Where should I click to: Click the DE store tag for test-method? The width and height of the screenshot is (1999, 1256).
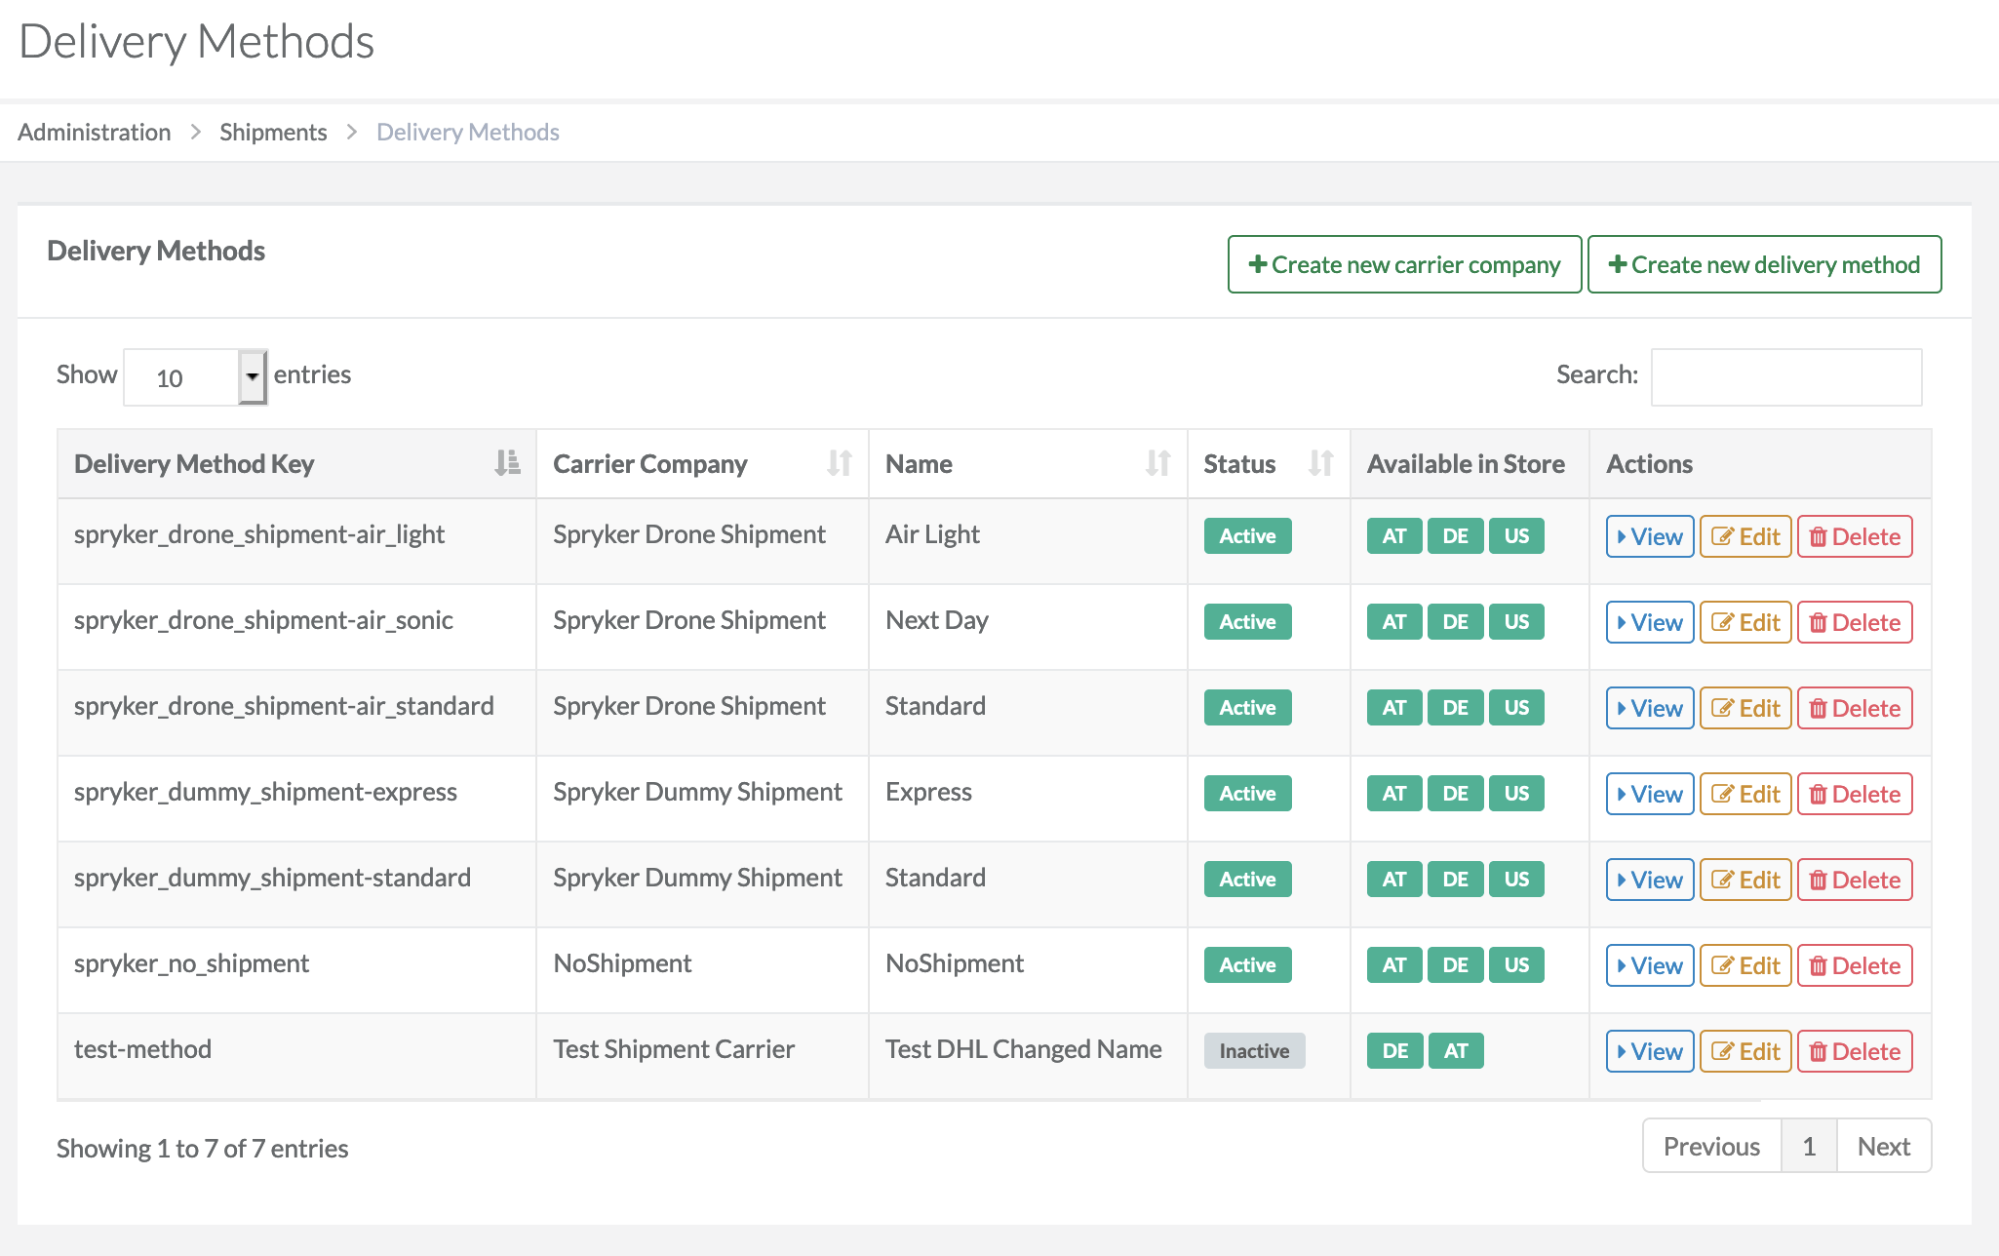click(1395, 1051)
